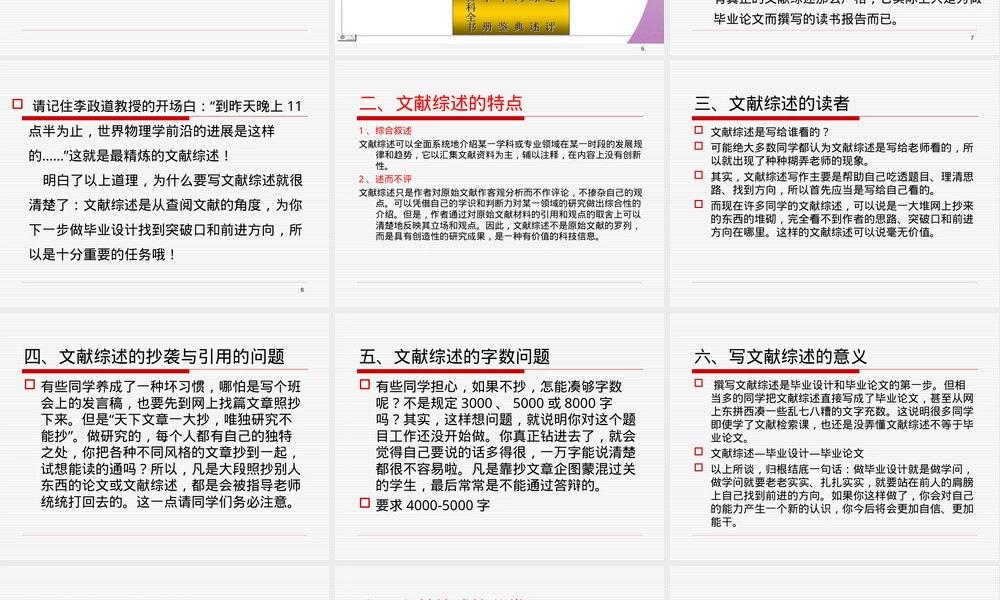
Task: Click the bullet starting '可能绝大多数同学都认为'
Action: click(x=842, y=154)
